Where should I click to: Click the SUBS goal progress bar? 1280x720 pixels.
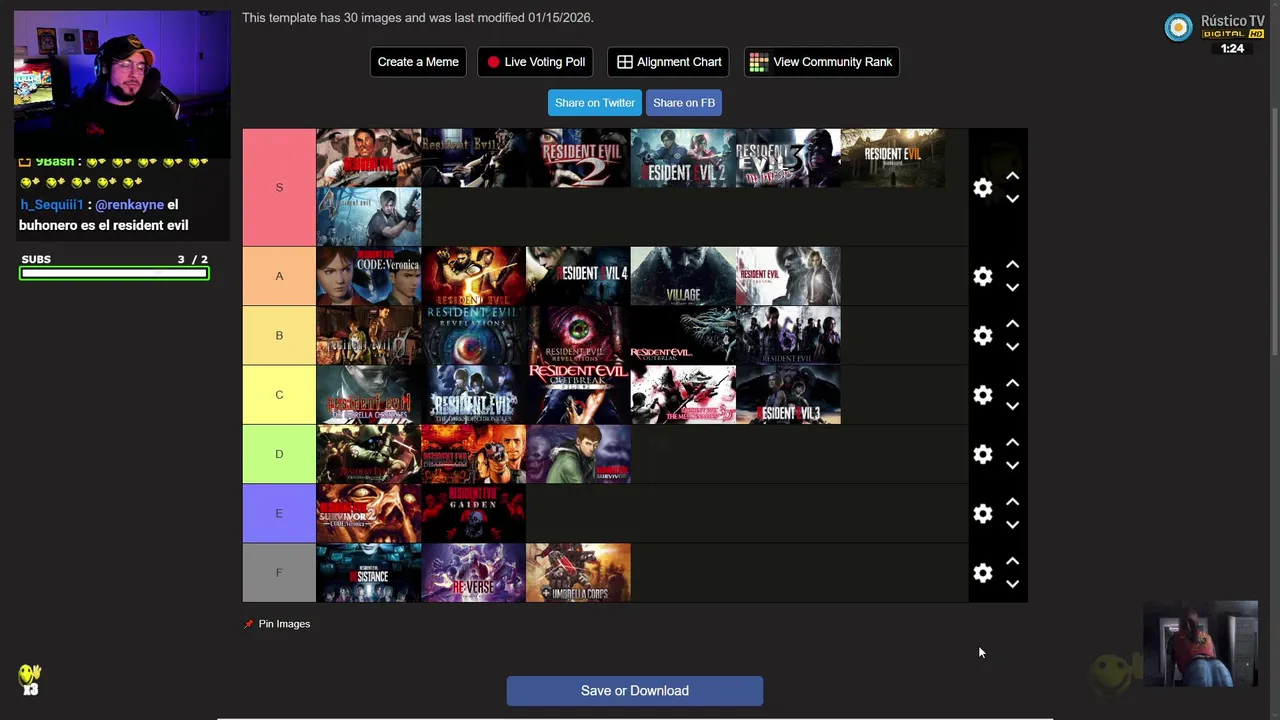114,273
